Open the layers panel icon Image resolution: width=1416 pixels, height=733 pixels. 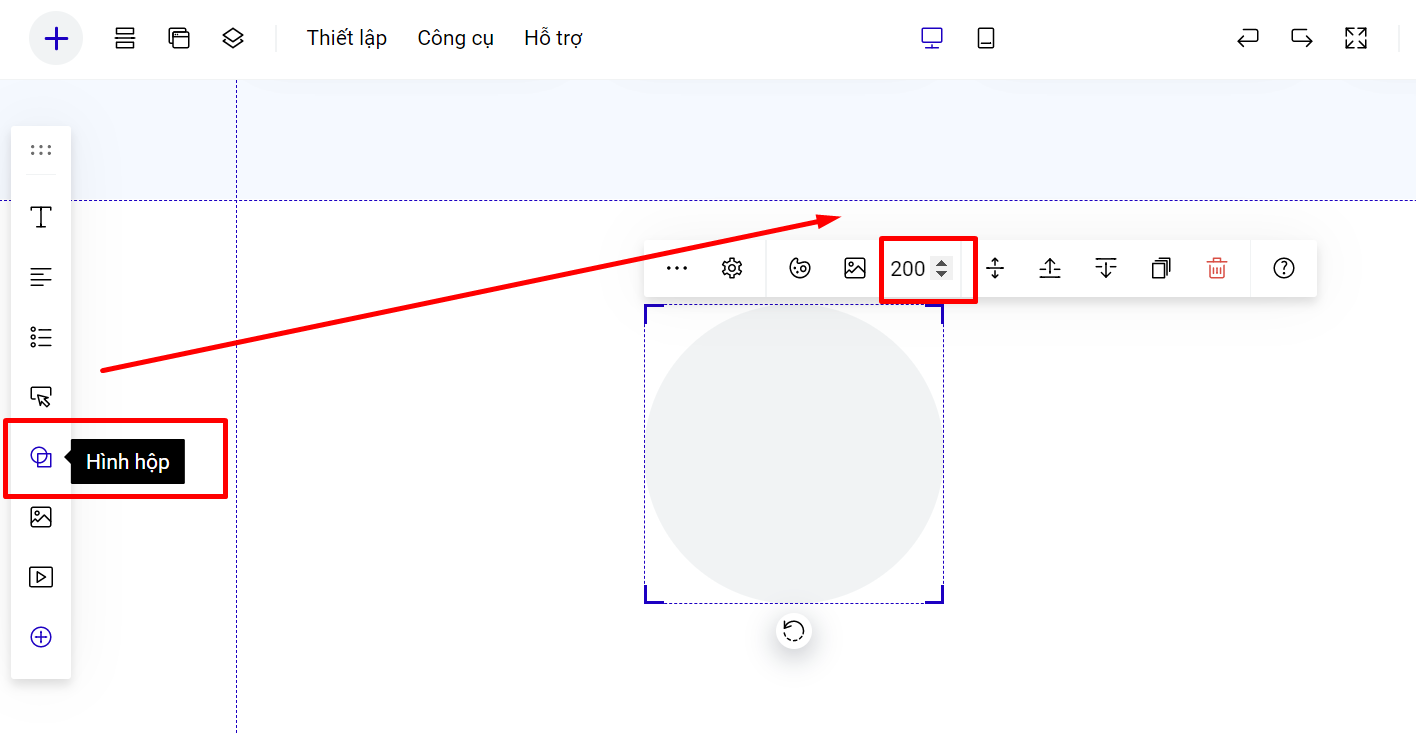233,39
